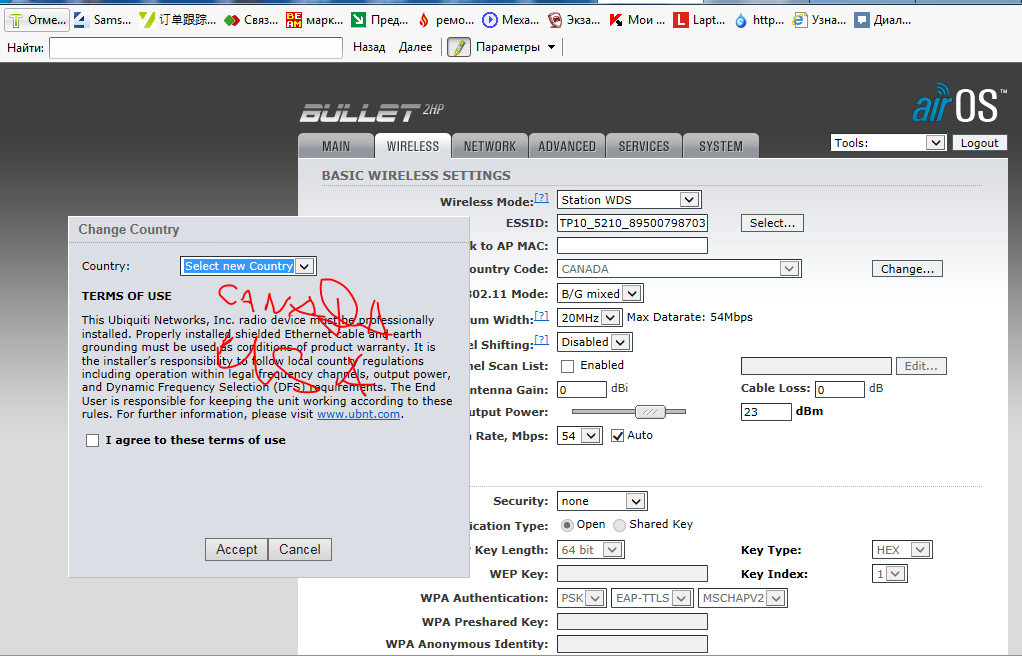This screenshot has height=656, width=1022.
Task: Switch to the MAIN tab
Action: pyautogui.click(x=336, y=146)
